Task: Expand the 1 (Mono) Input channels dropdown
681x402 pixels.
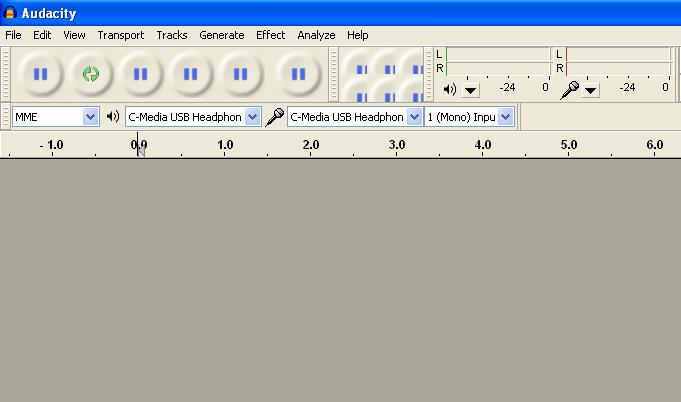Action: [506, 117]
